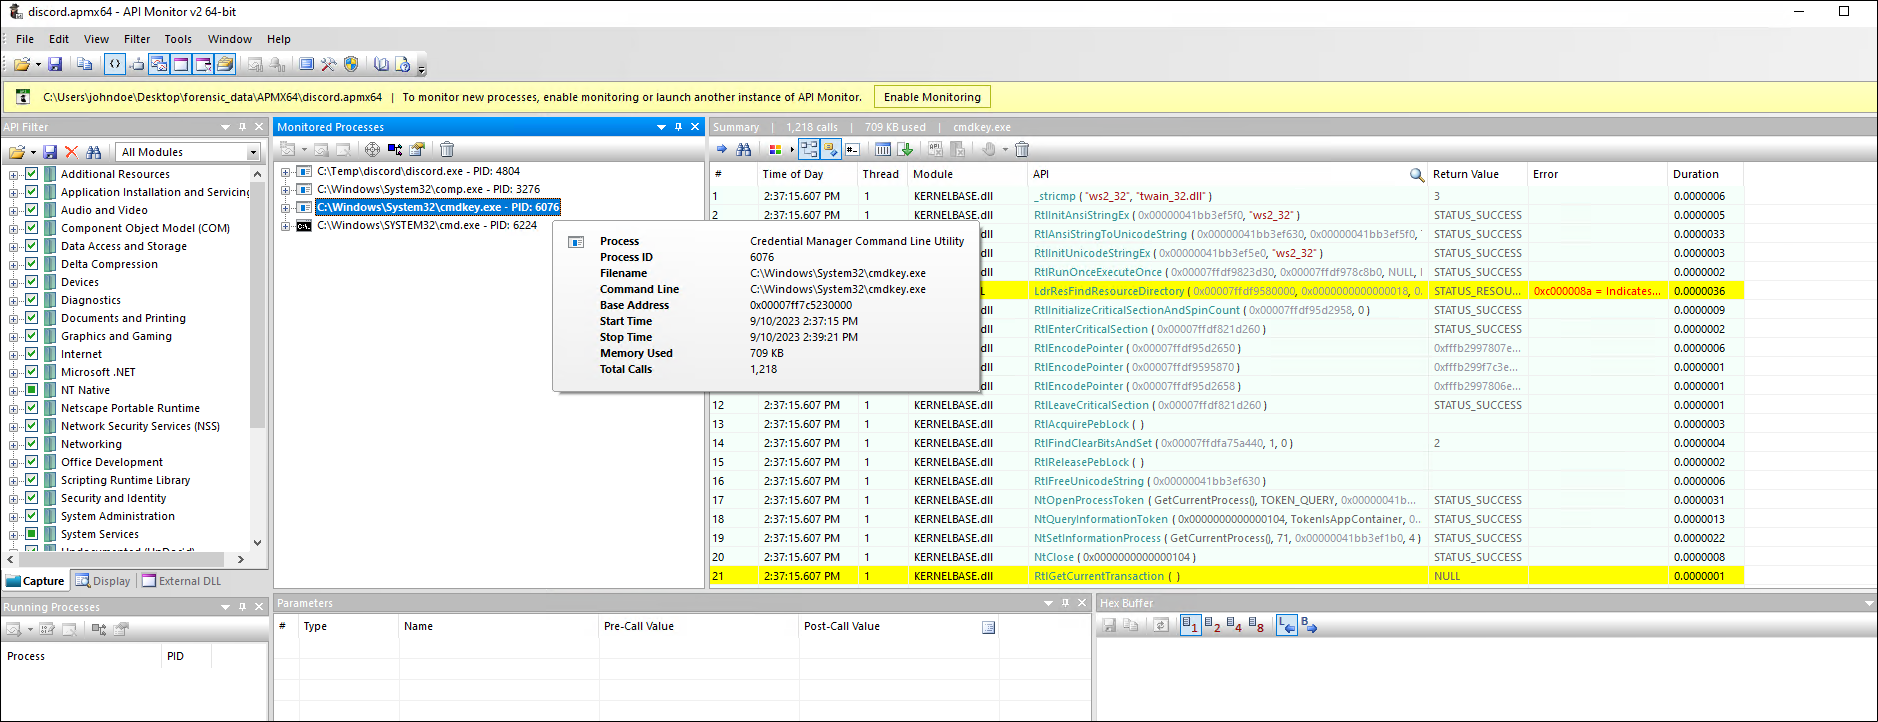Toggle the Security and Identity checkbox
Viewport: 1878px width, 722px height.
(x=32, y=498)
